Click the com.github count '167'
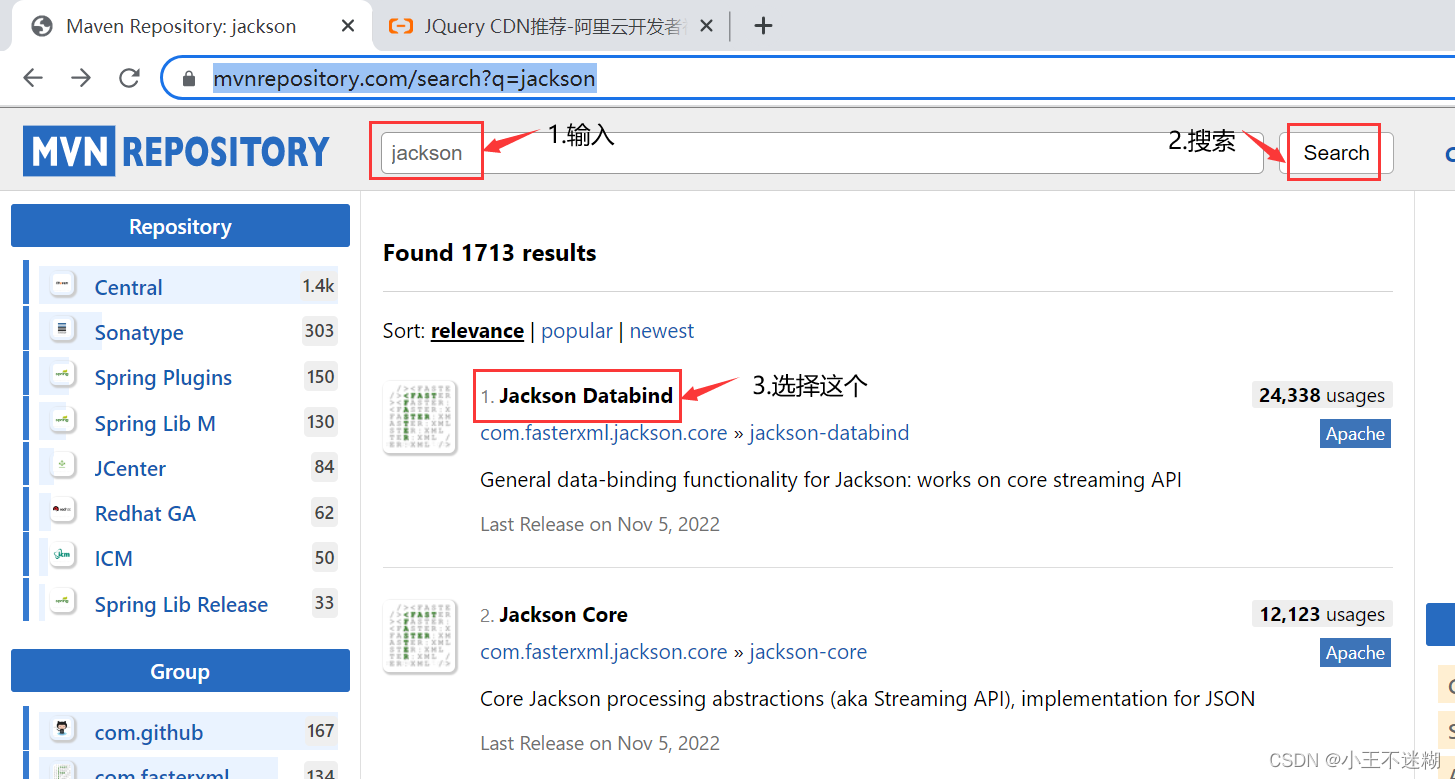1455x779 pixels. tap(320, 731)
